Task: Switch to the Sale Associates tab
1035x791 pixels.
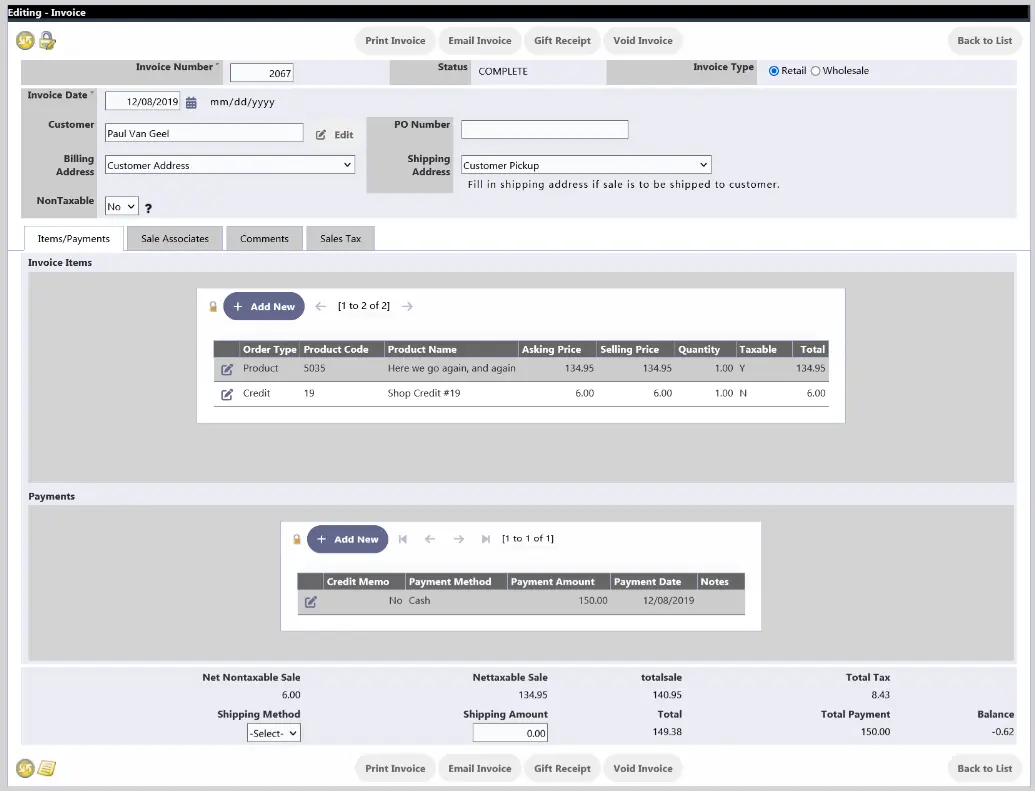Action: [174, 238]
